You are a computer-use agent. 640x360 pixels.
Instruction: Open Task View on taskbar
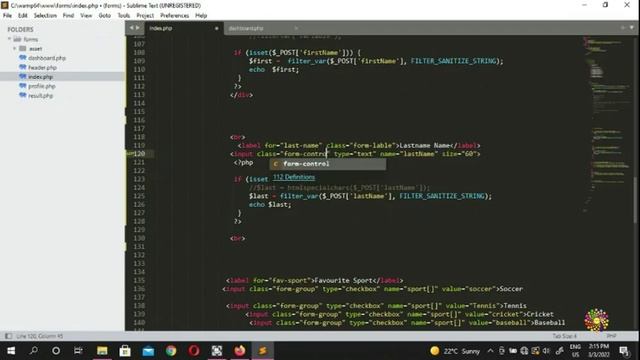pos(78,351)
